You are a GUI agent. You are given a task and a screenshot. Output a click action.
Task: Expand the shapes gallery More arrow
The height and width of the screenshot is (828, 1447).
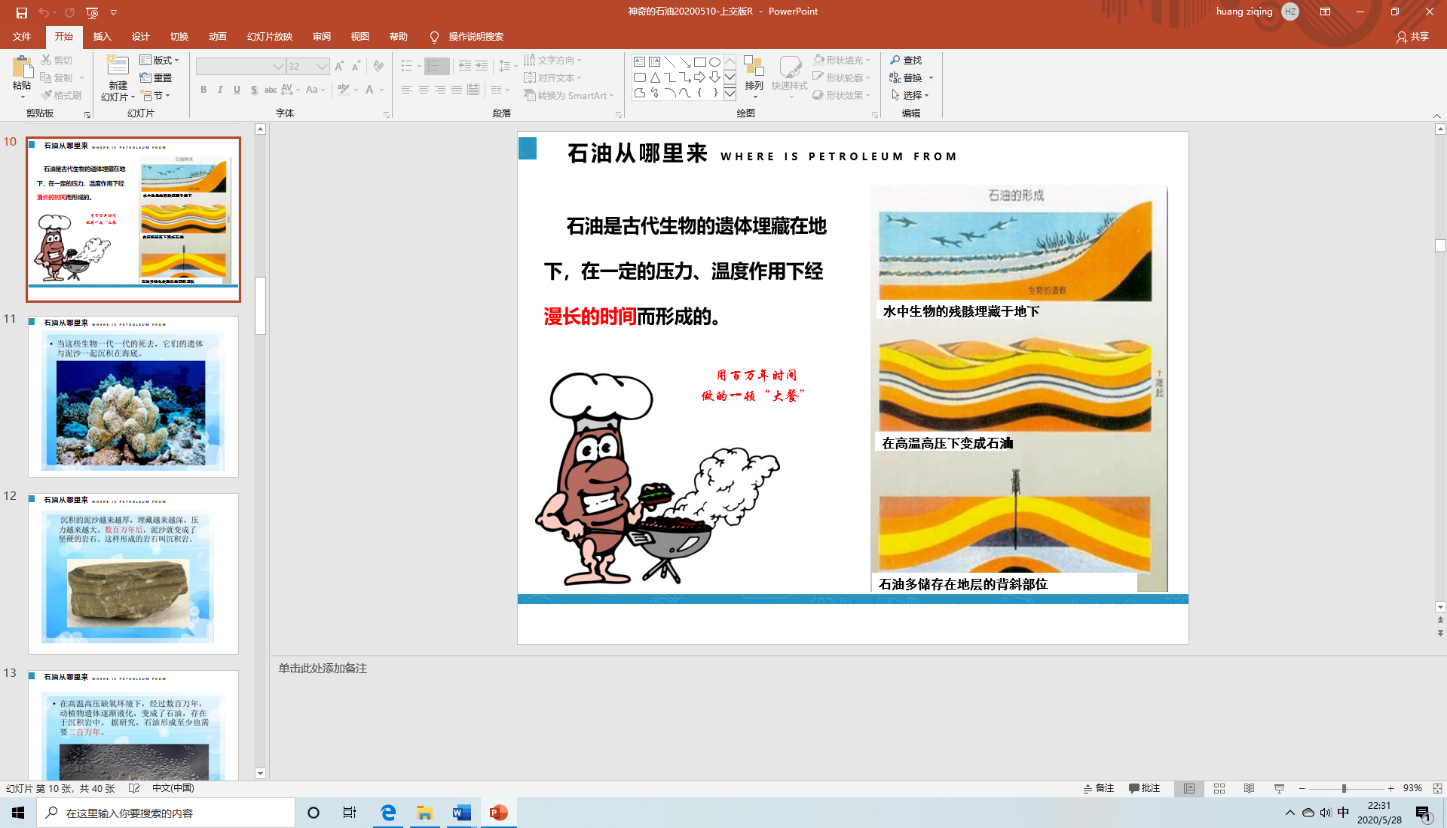[x=730, y=93]
